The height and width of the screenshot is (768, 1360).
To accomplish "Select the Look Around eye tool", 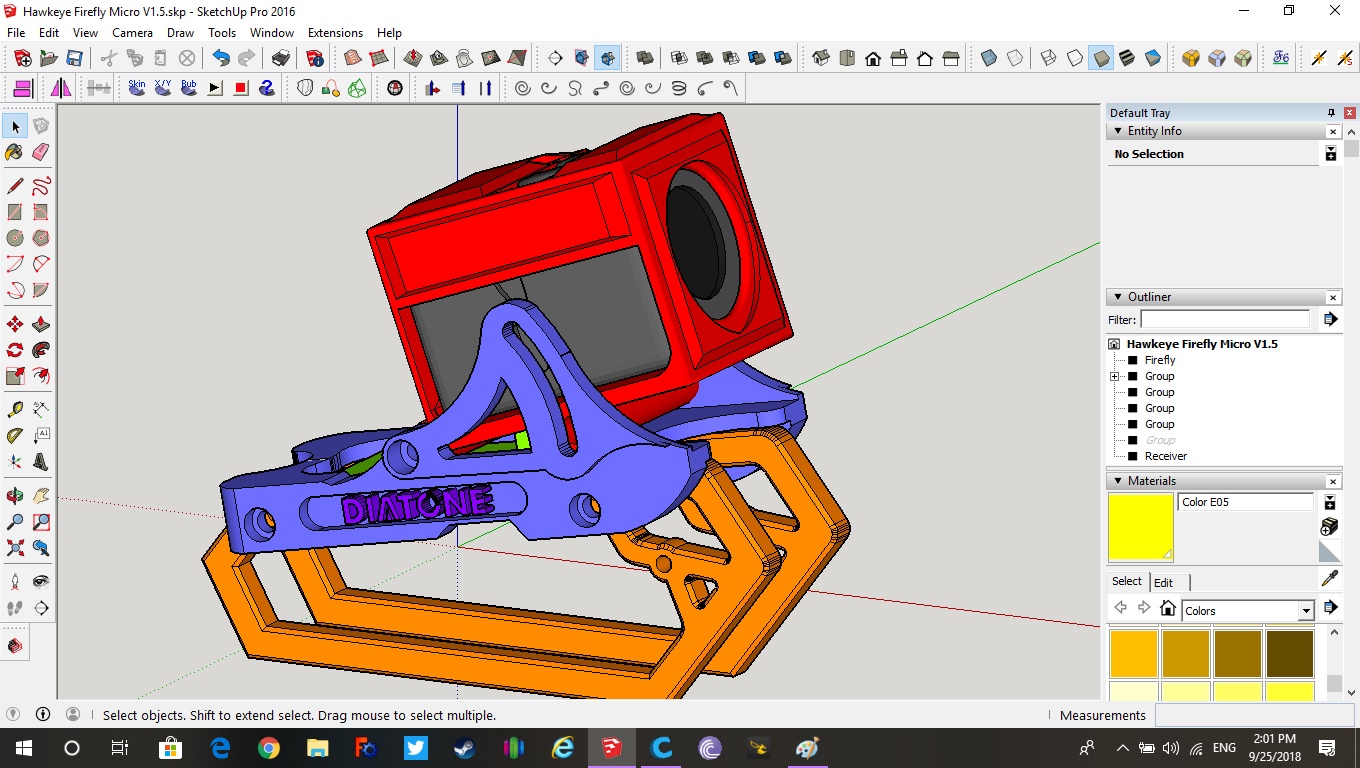I will tap(41, 582).
